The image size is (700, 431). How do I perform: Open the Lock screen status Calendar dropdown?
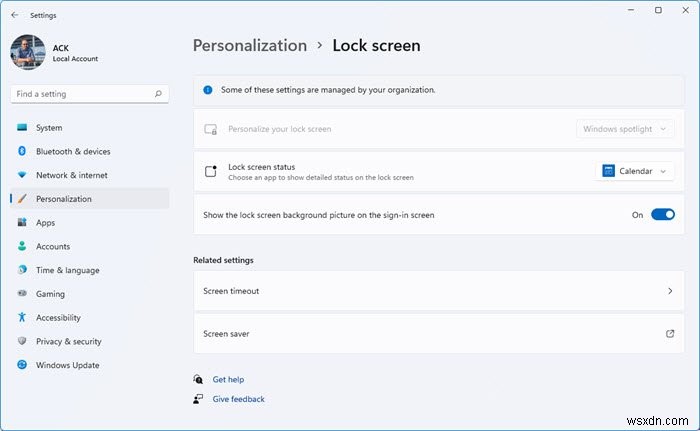coord(635,171)
